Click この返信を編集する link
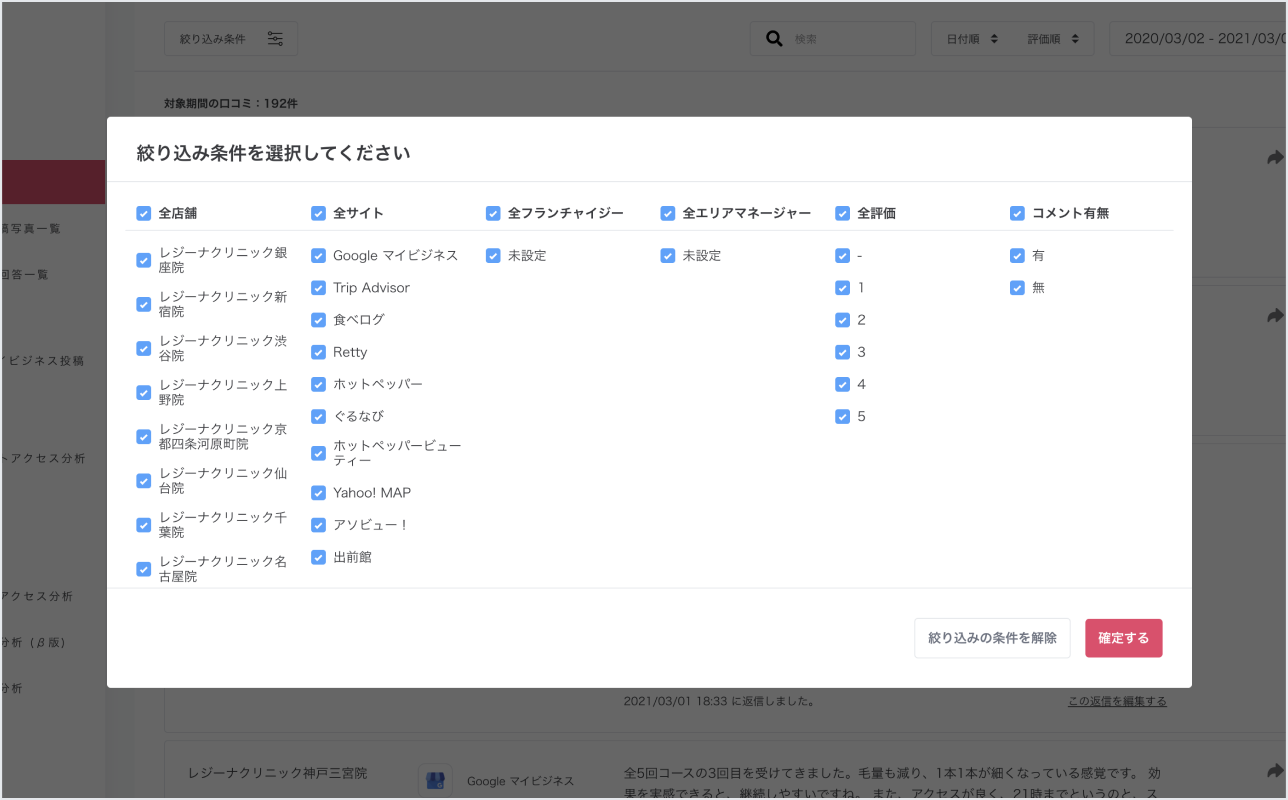Image resolution: width=1288 pixels, height=800 pixels. (x=1117, y=702)
